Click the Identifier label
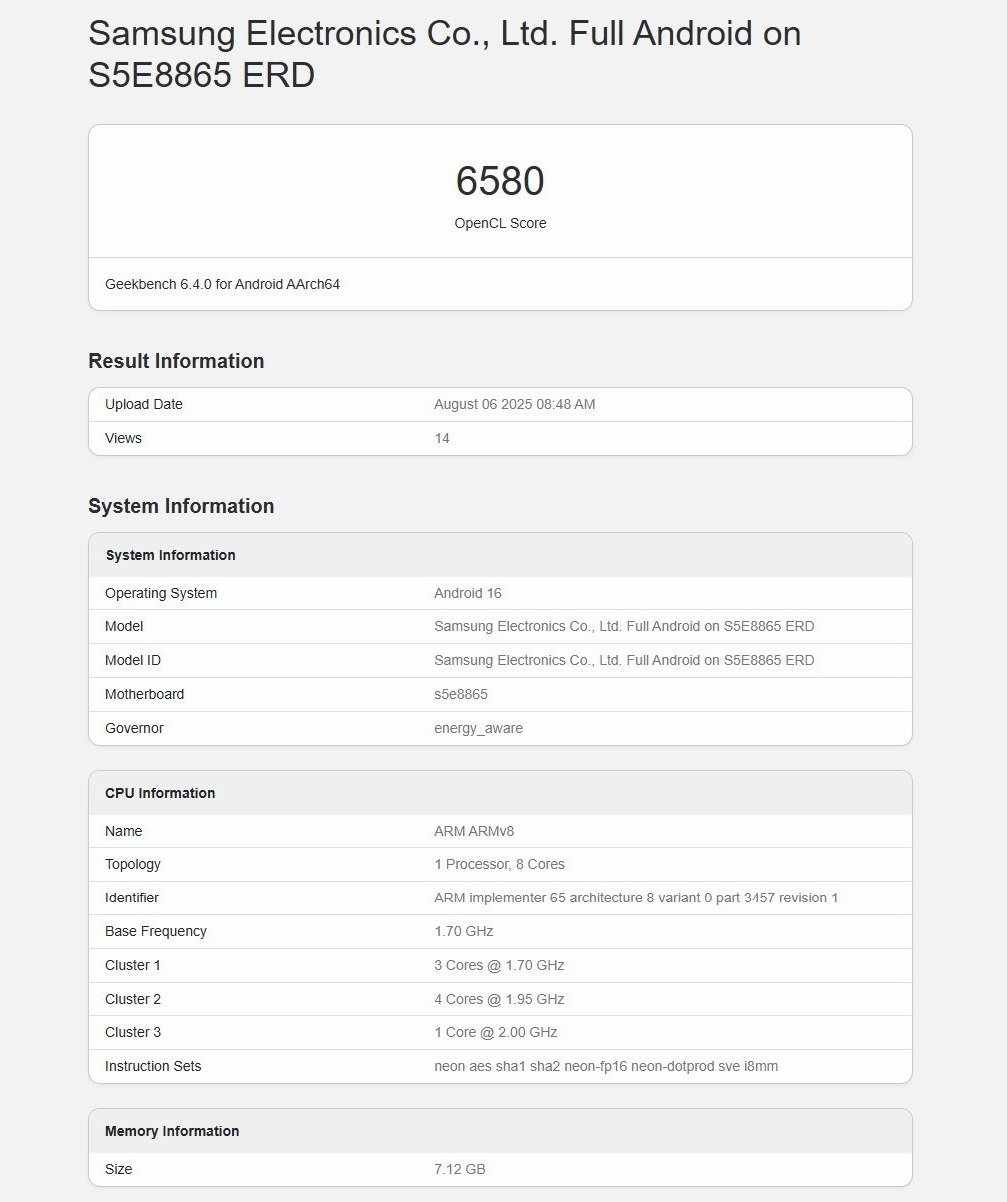Screen dimensions: 1007x1202 [x=132, y=898]
